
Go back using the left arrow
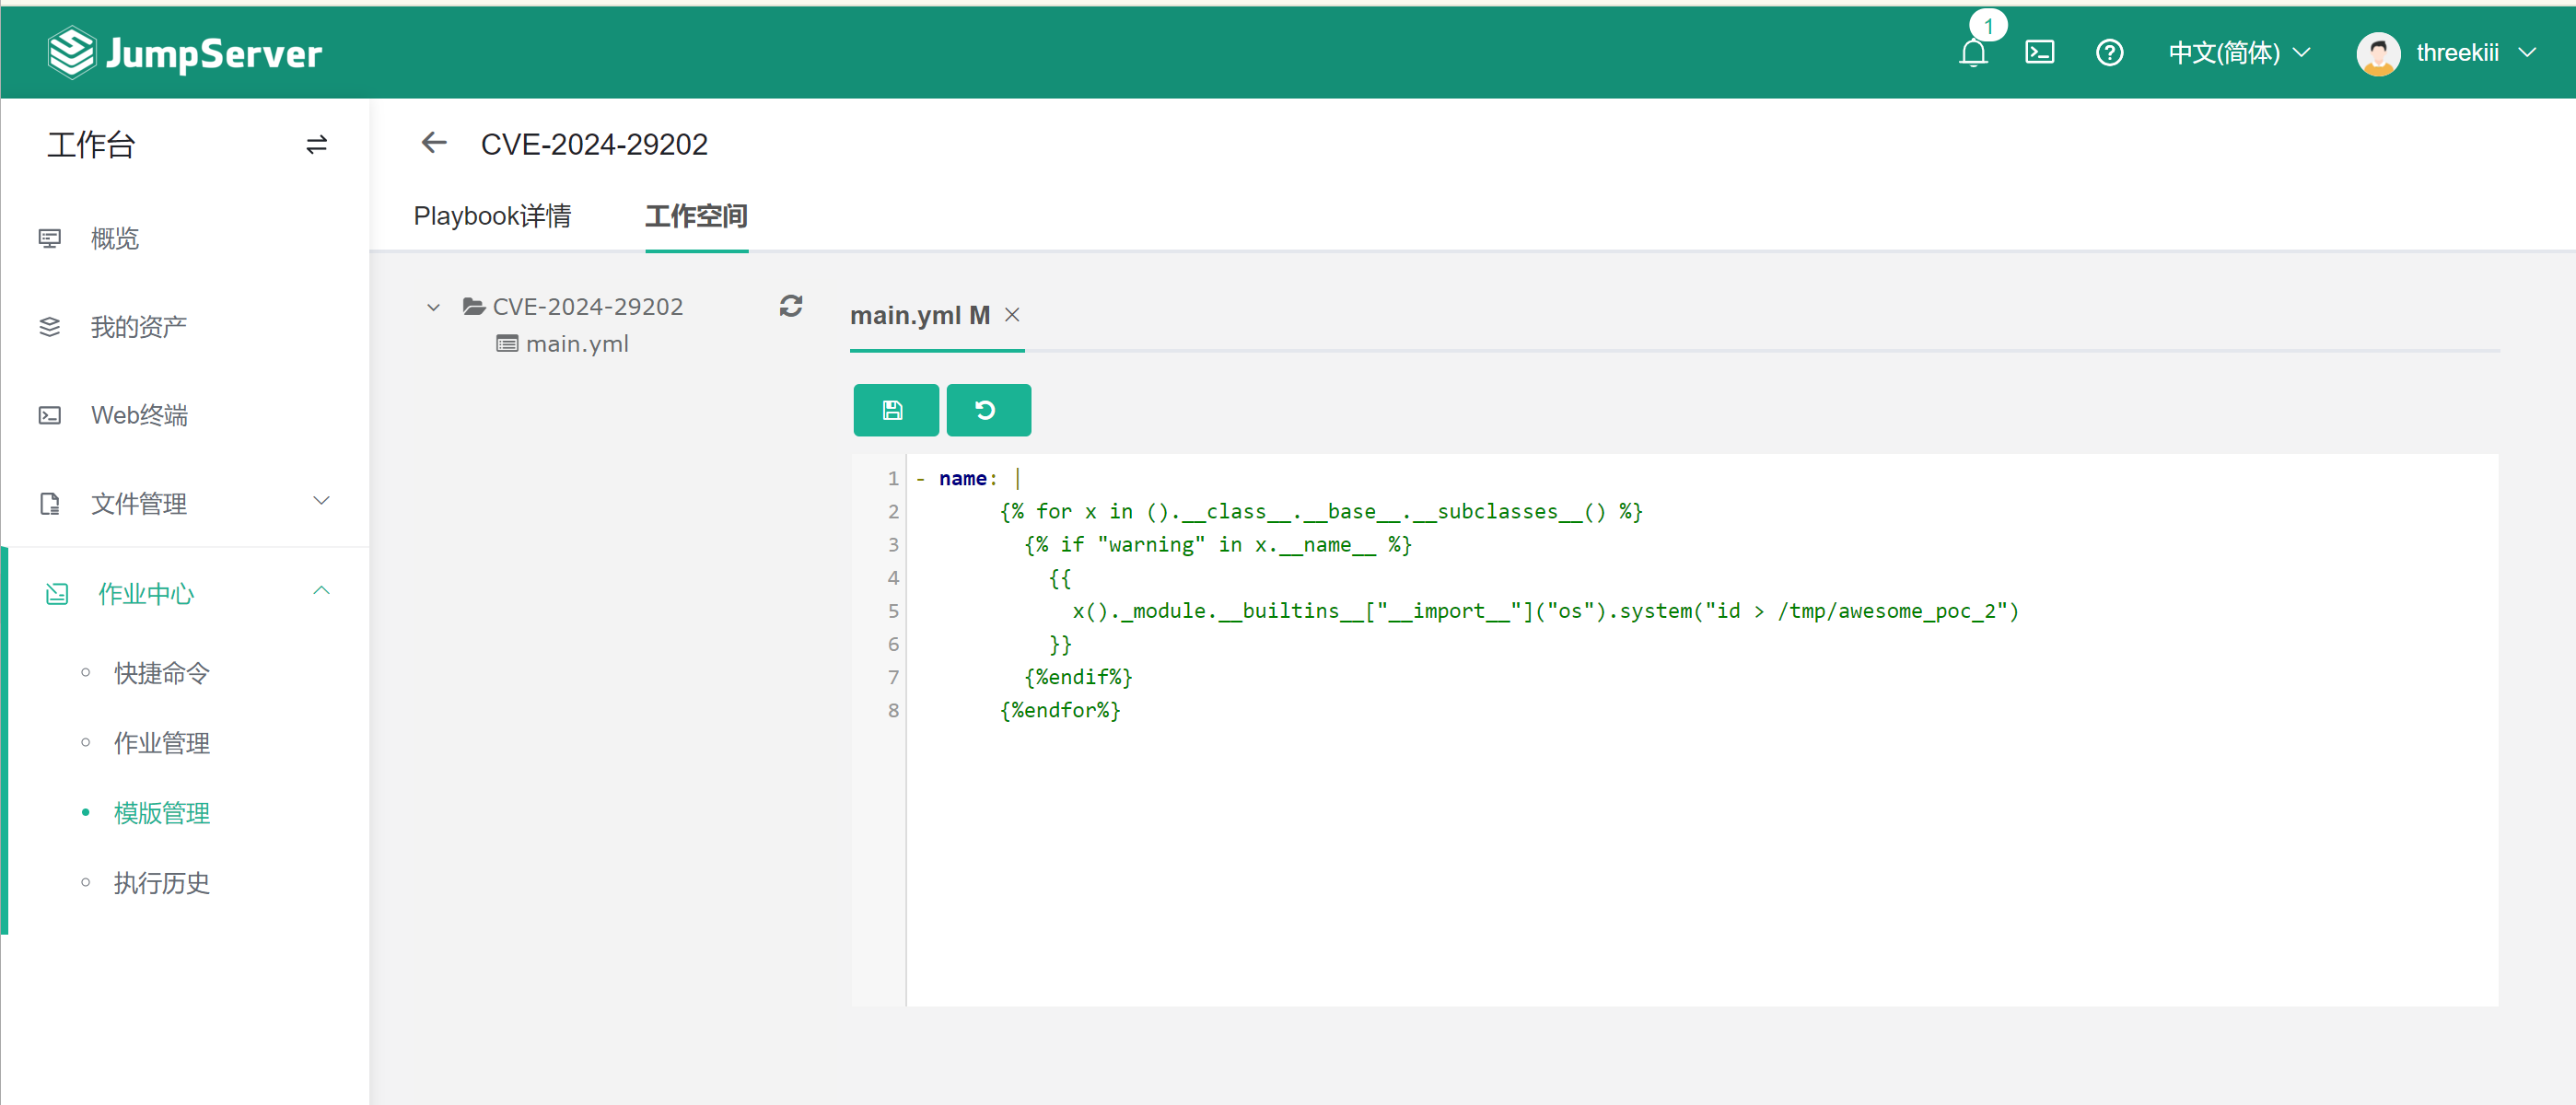[x=434, y=143]
